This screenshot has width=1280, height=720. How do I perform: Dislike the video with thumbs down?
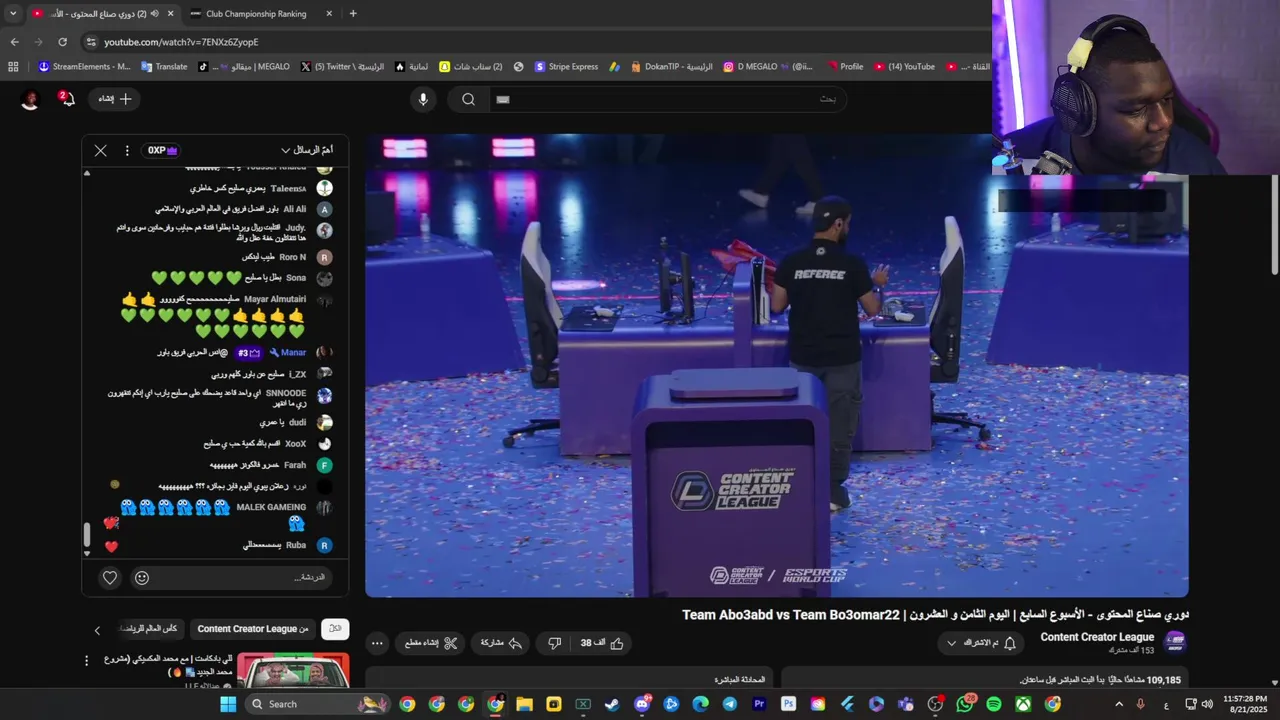click(555, 643)
